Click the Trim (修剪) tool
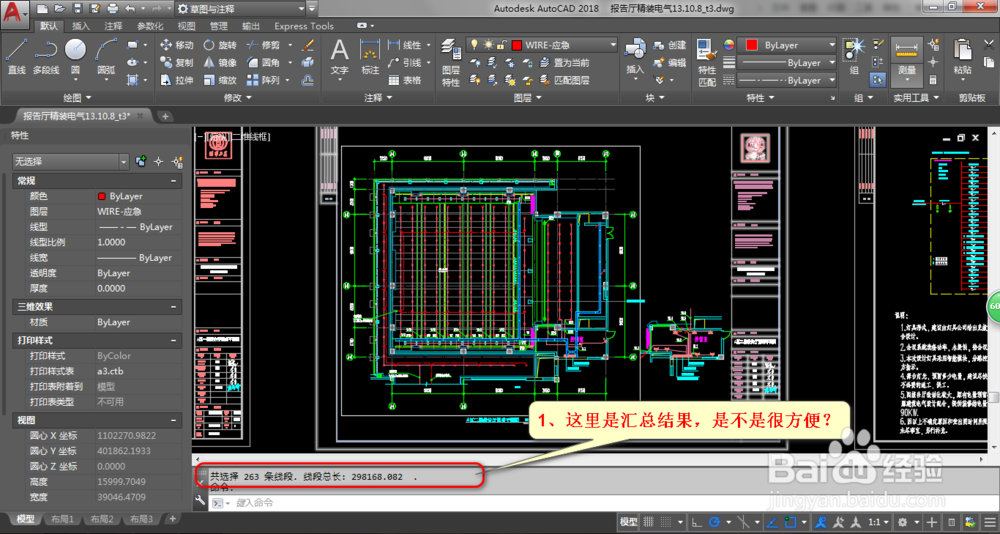The image size is (1000, 534). 263,45
